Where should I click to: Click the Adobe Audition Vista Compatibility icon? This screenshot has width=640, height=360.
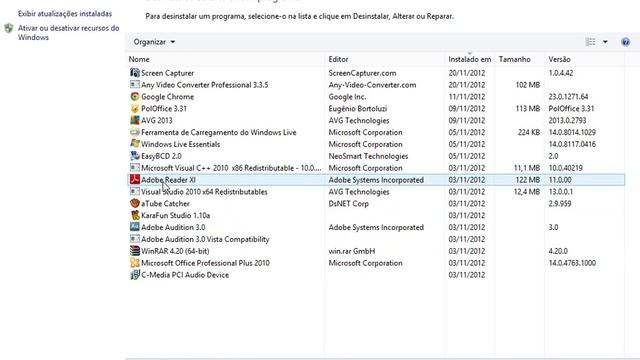[135, 238]
